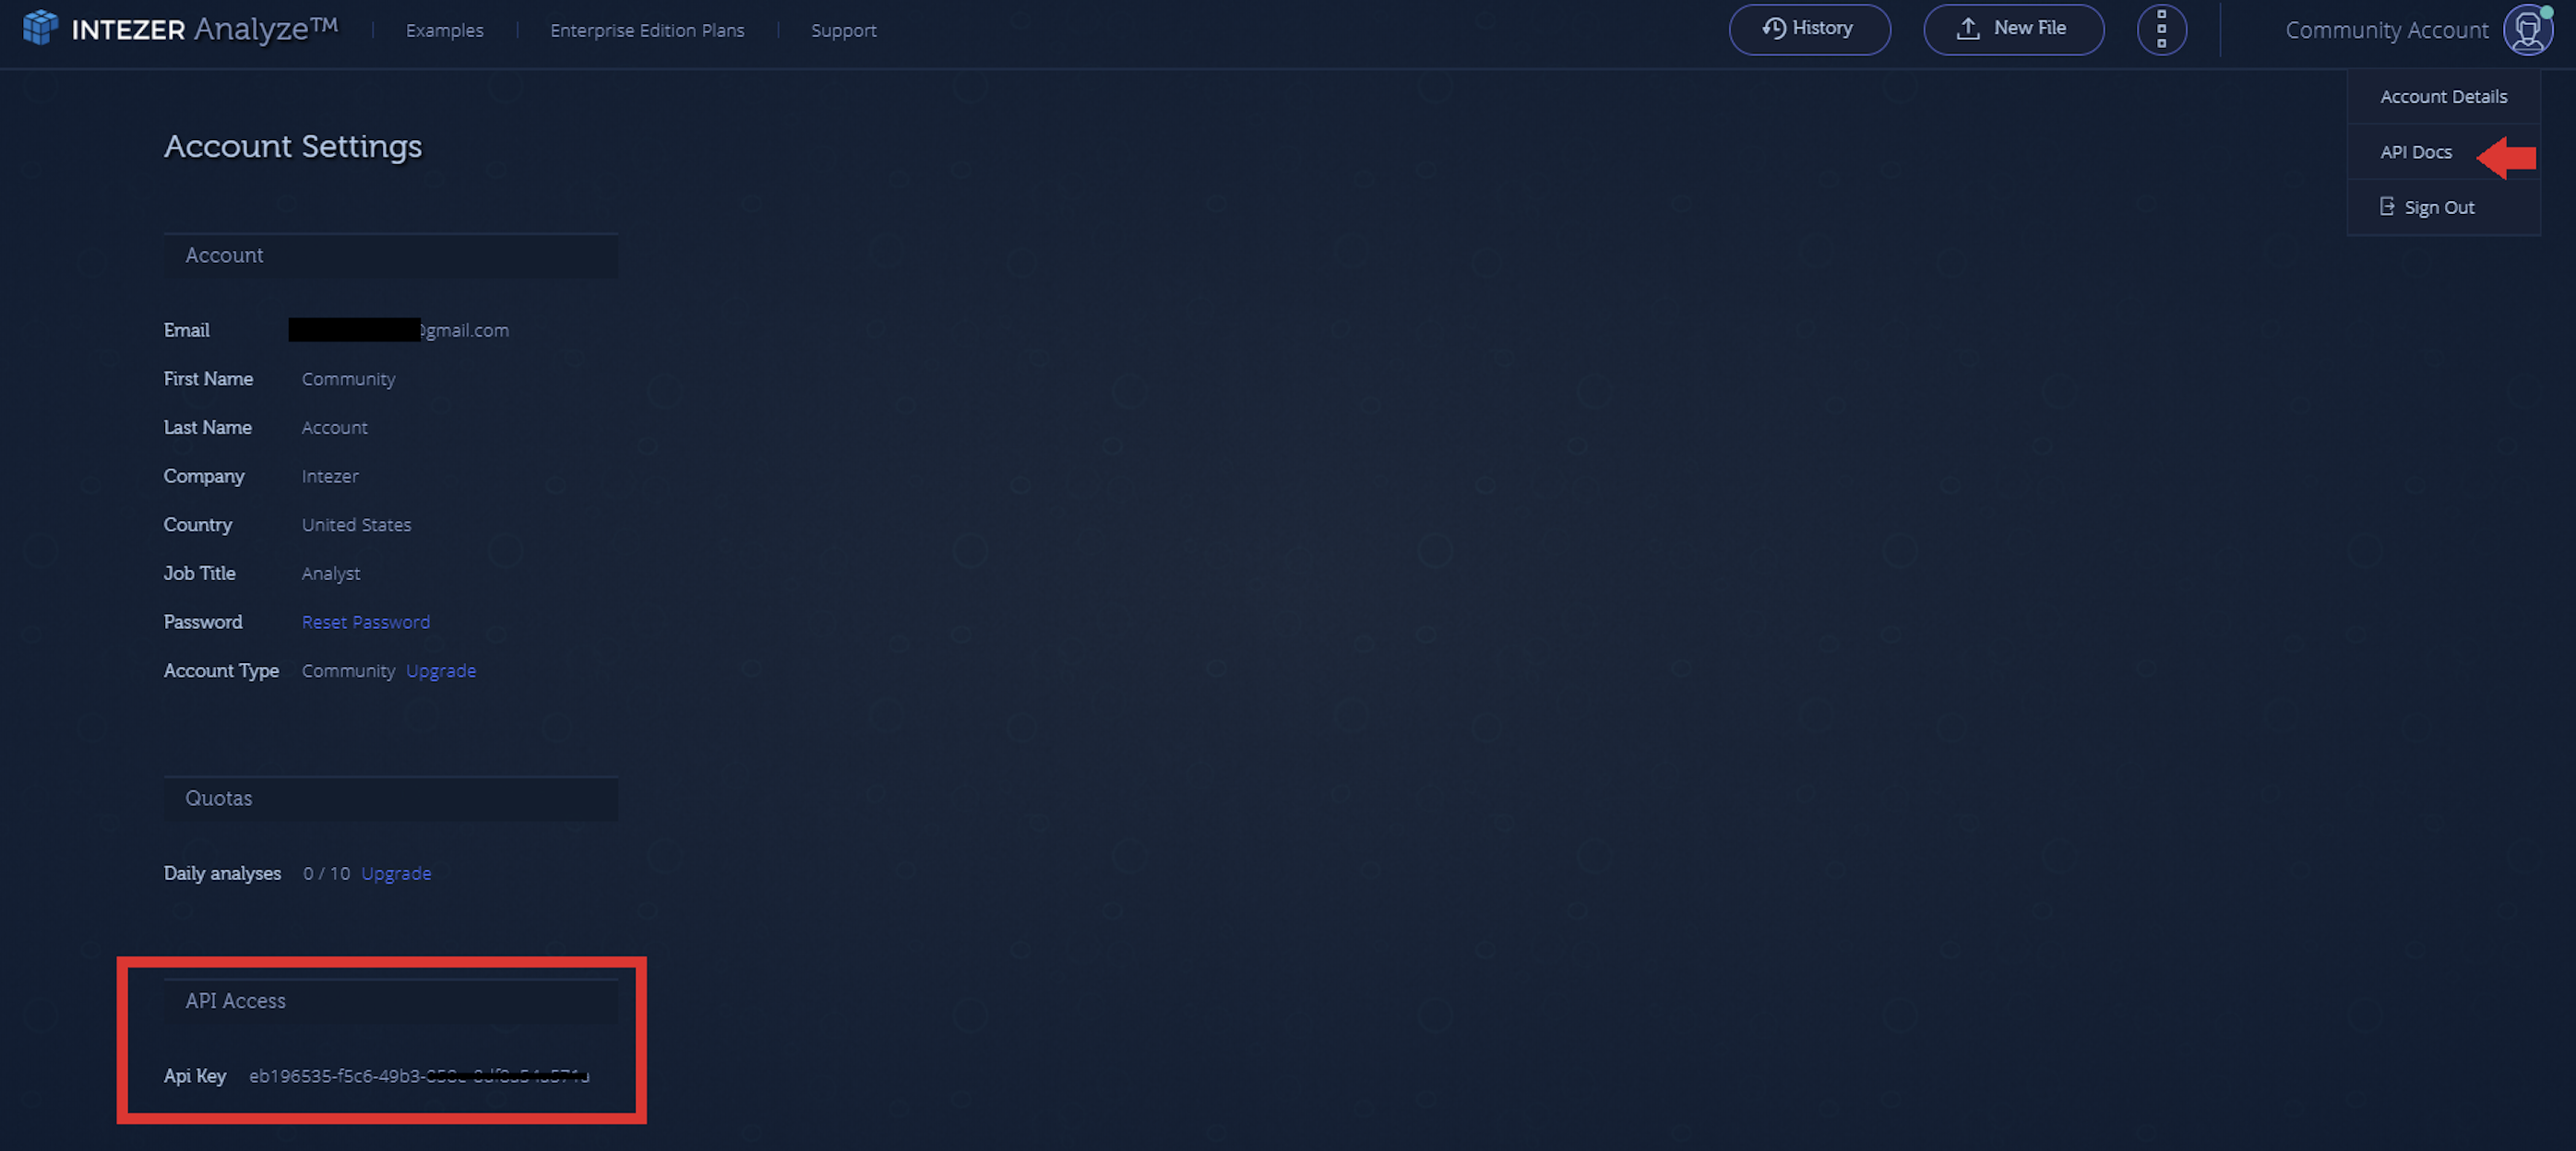2576x1151 pixels.
Task: Open the three-dots more options icon
Action: [x=2161, y=29]
